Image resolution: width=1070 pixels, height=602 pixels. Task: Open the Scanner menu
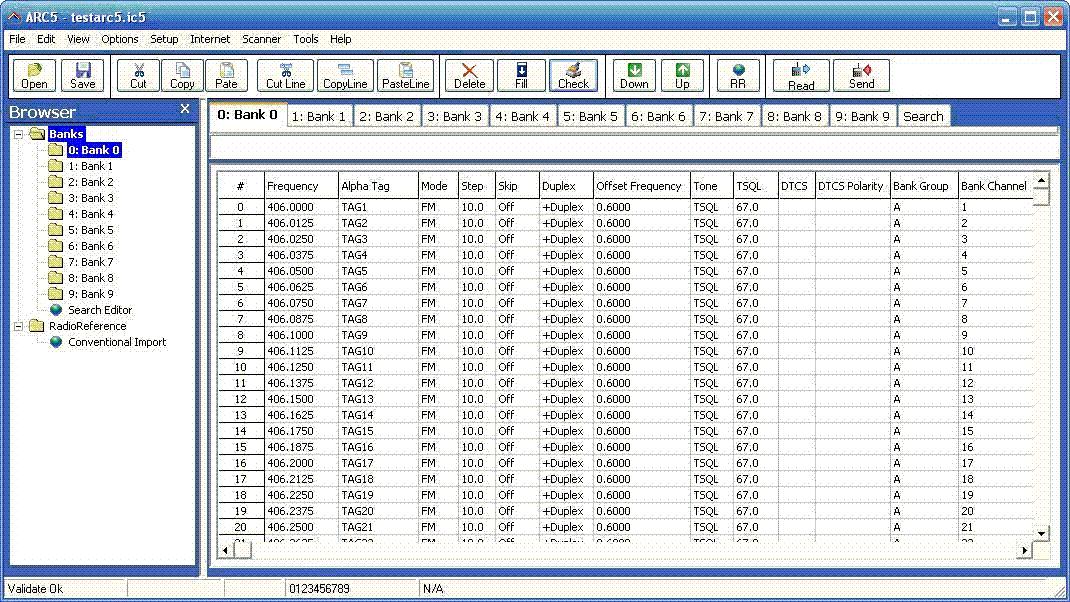pos(261,40)
